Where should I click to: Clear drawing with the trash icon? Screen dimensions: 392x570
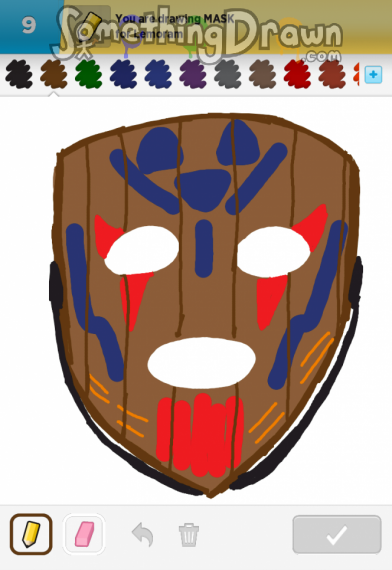click(189, 534)
